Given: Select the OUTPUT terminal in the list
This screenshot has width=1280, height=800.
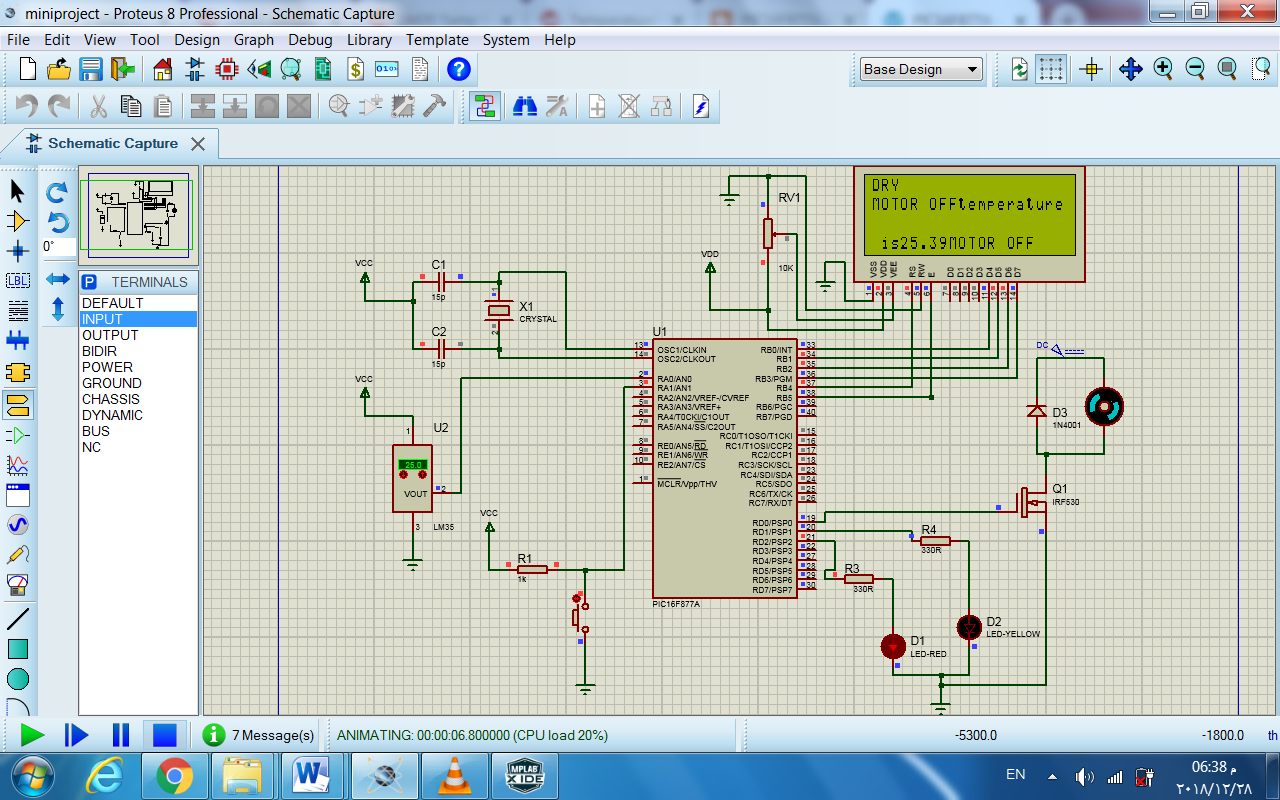Looking at the screenshot, I should tap(138, 335).
